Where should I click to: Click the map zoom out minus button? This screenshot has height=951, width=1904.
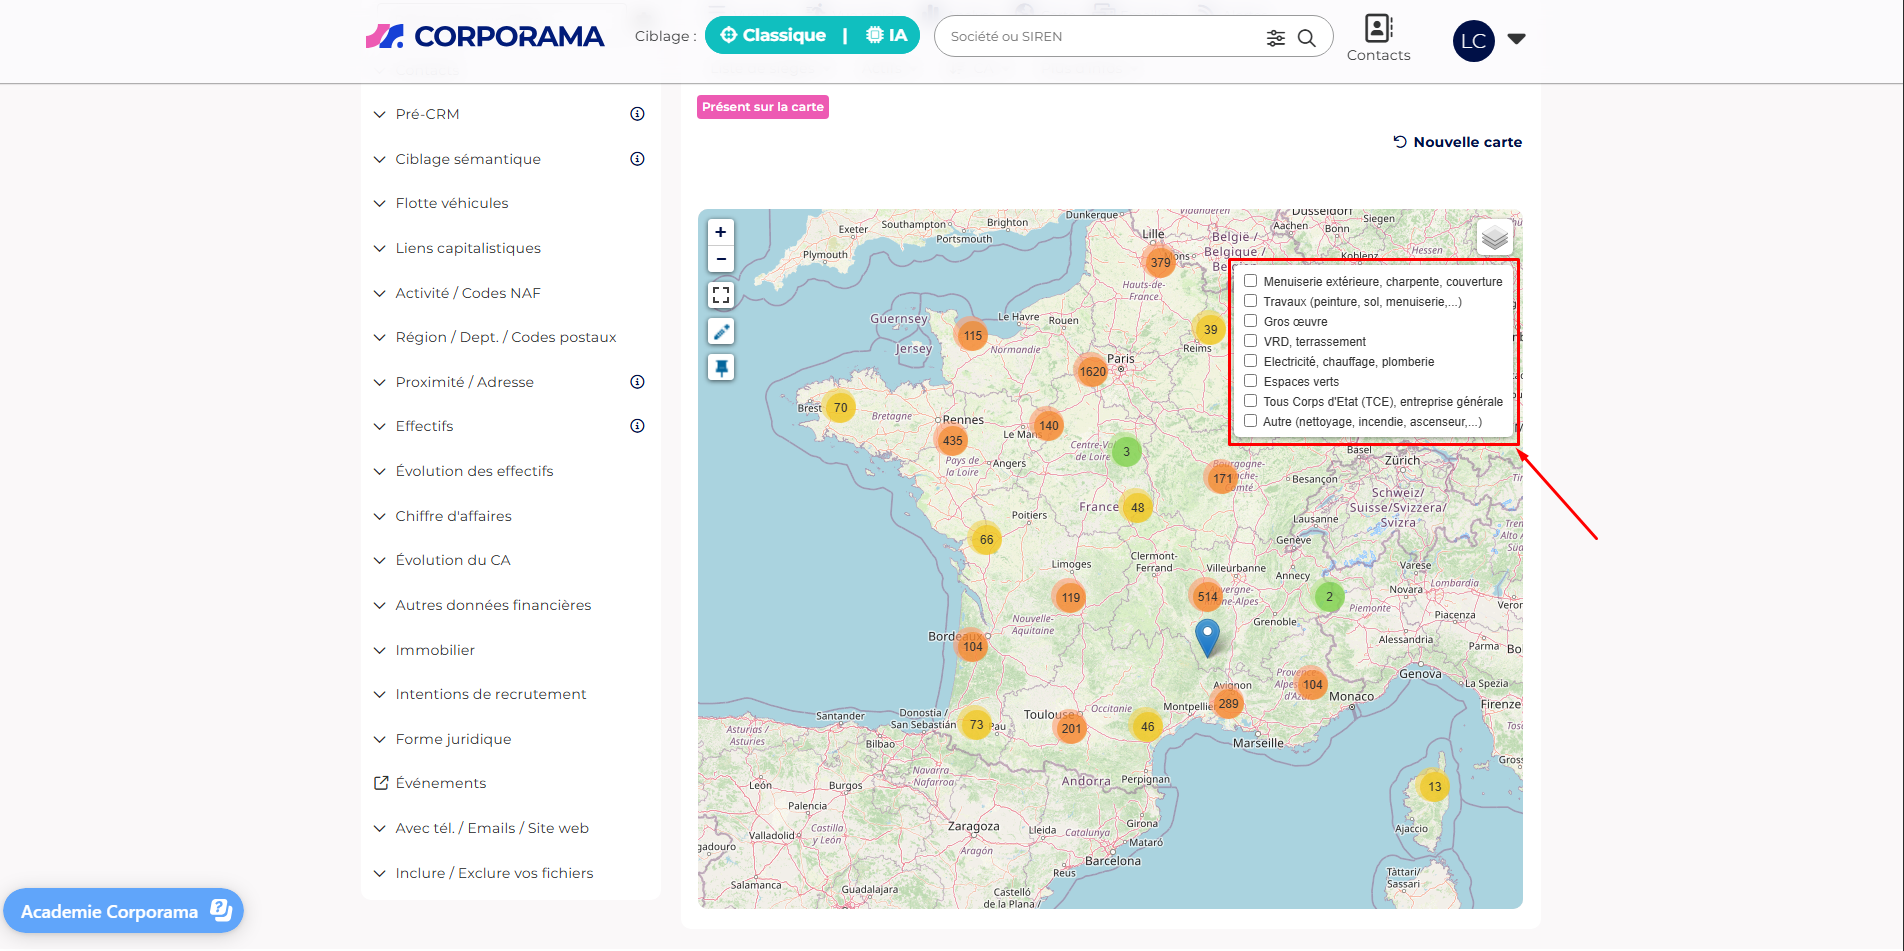tap(720, 259)
